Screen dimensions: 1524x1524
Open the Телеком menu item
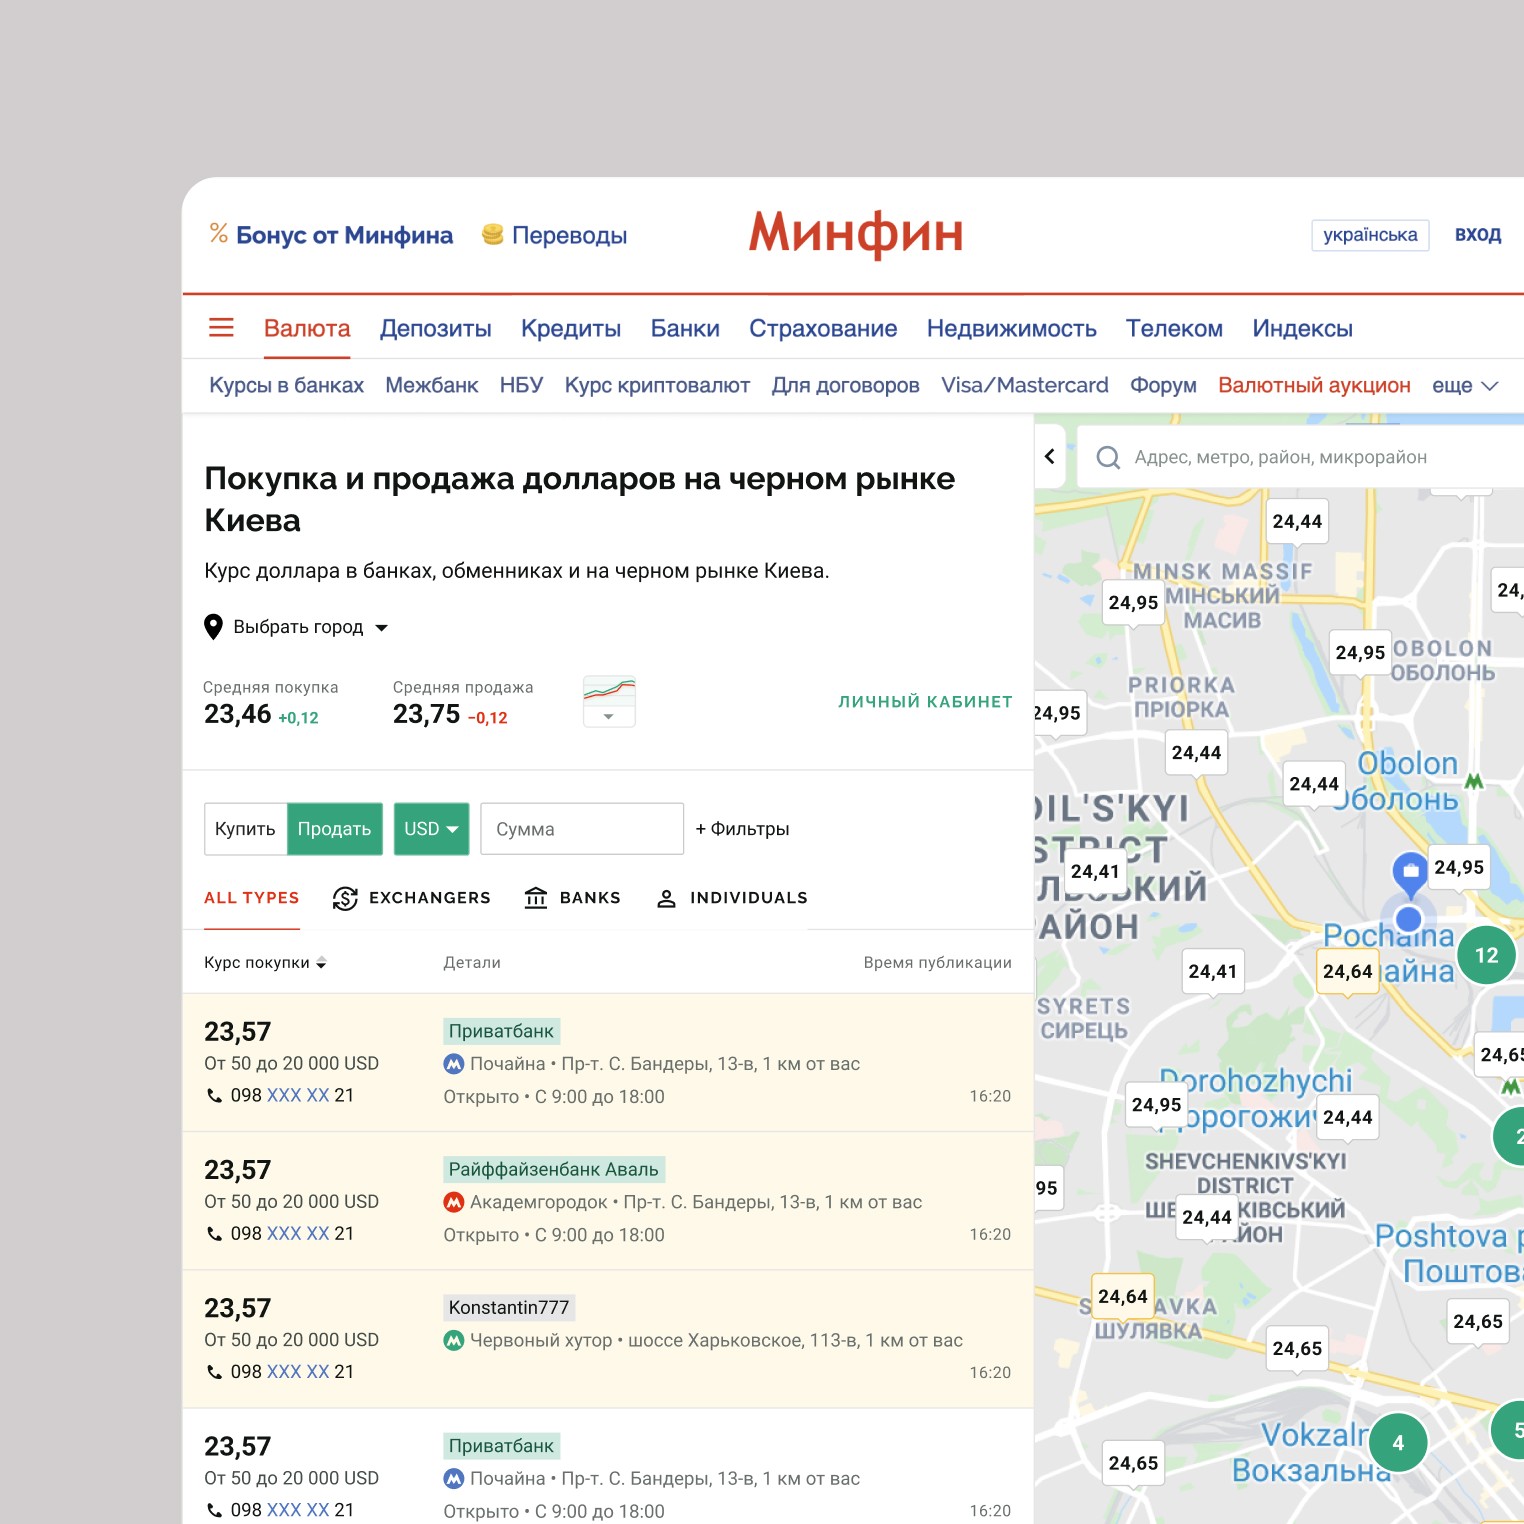1174,329
